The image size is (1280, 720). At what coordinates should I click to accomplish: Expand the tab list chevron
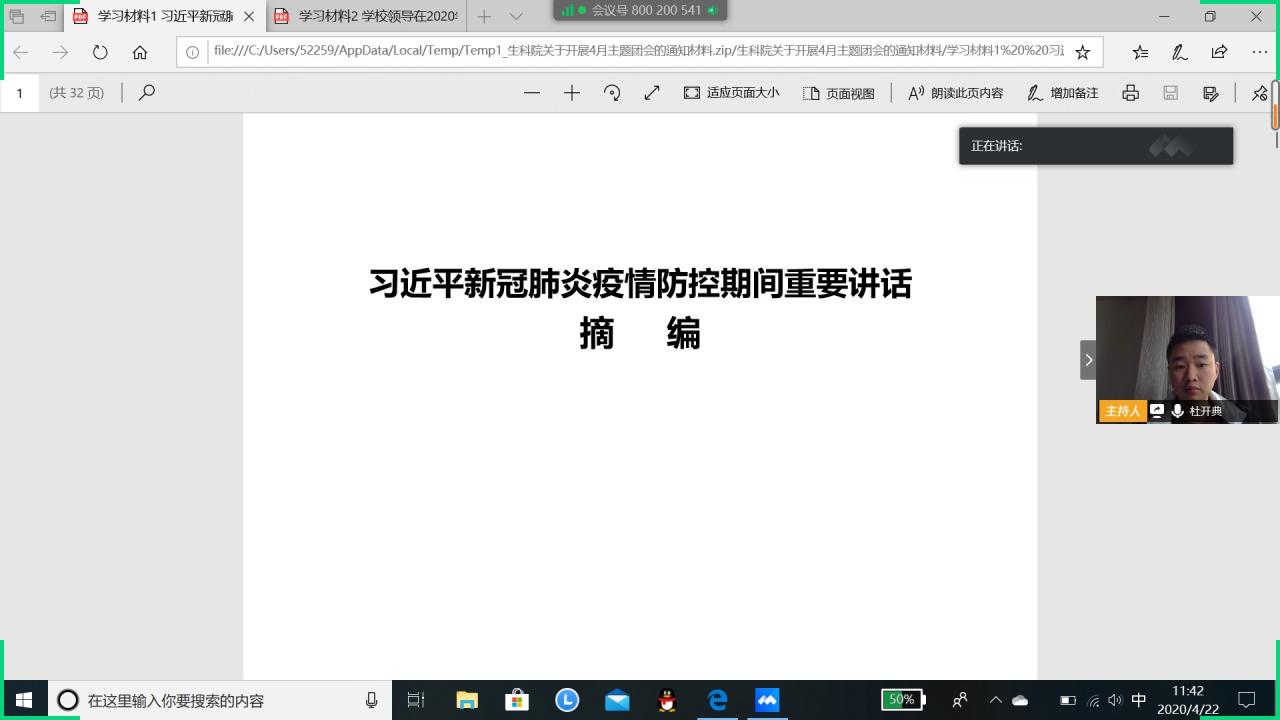516,17
